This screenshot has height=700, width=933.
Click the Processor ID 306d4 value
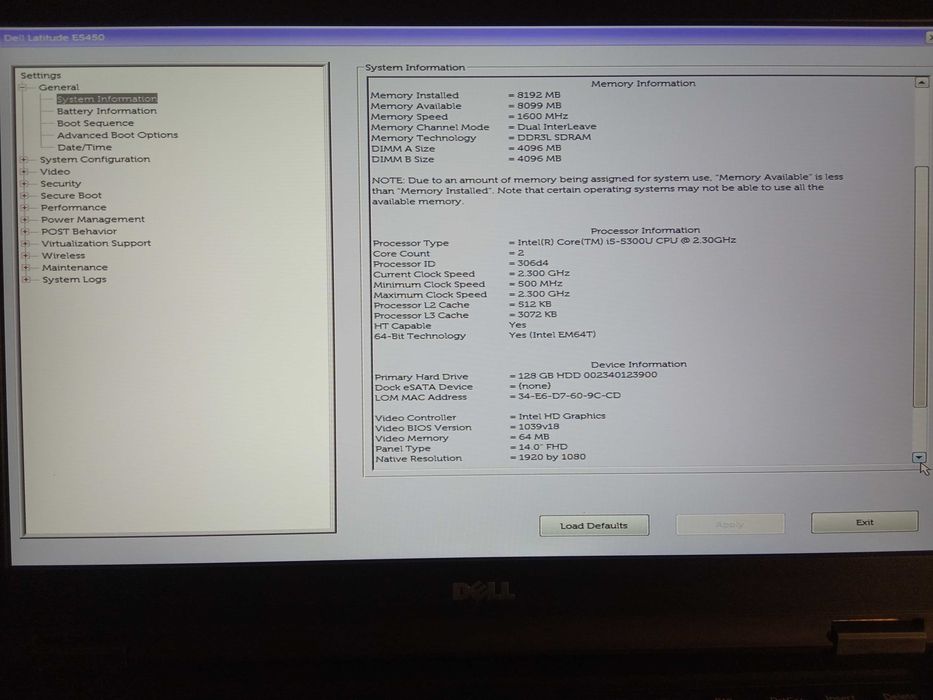pyautogui.click(x=533, y=263)
